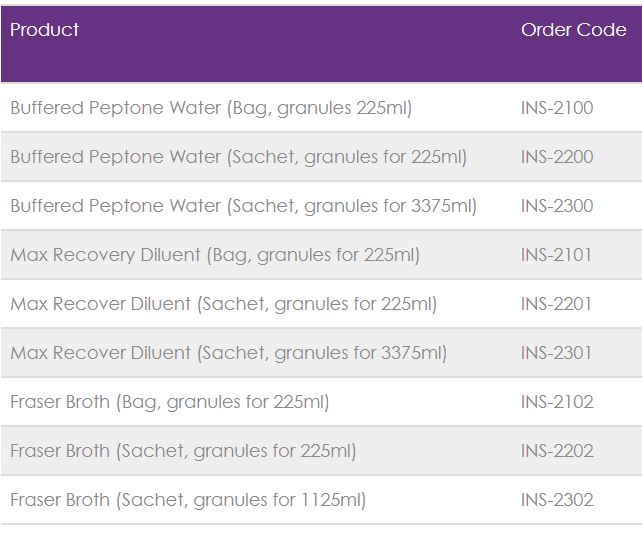The image size is (642, 536).
Task: Select Buffered Peptone Water Bag granules 225ml
Action: click(x=211, y=108)
